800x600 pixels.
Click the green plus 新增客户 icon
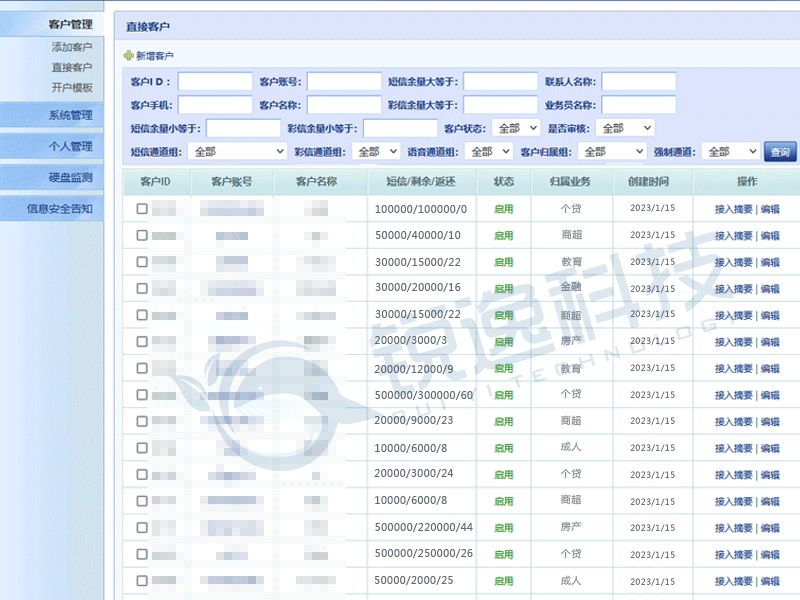click(128, 56)
